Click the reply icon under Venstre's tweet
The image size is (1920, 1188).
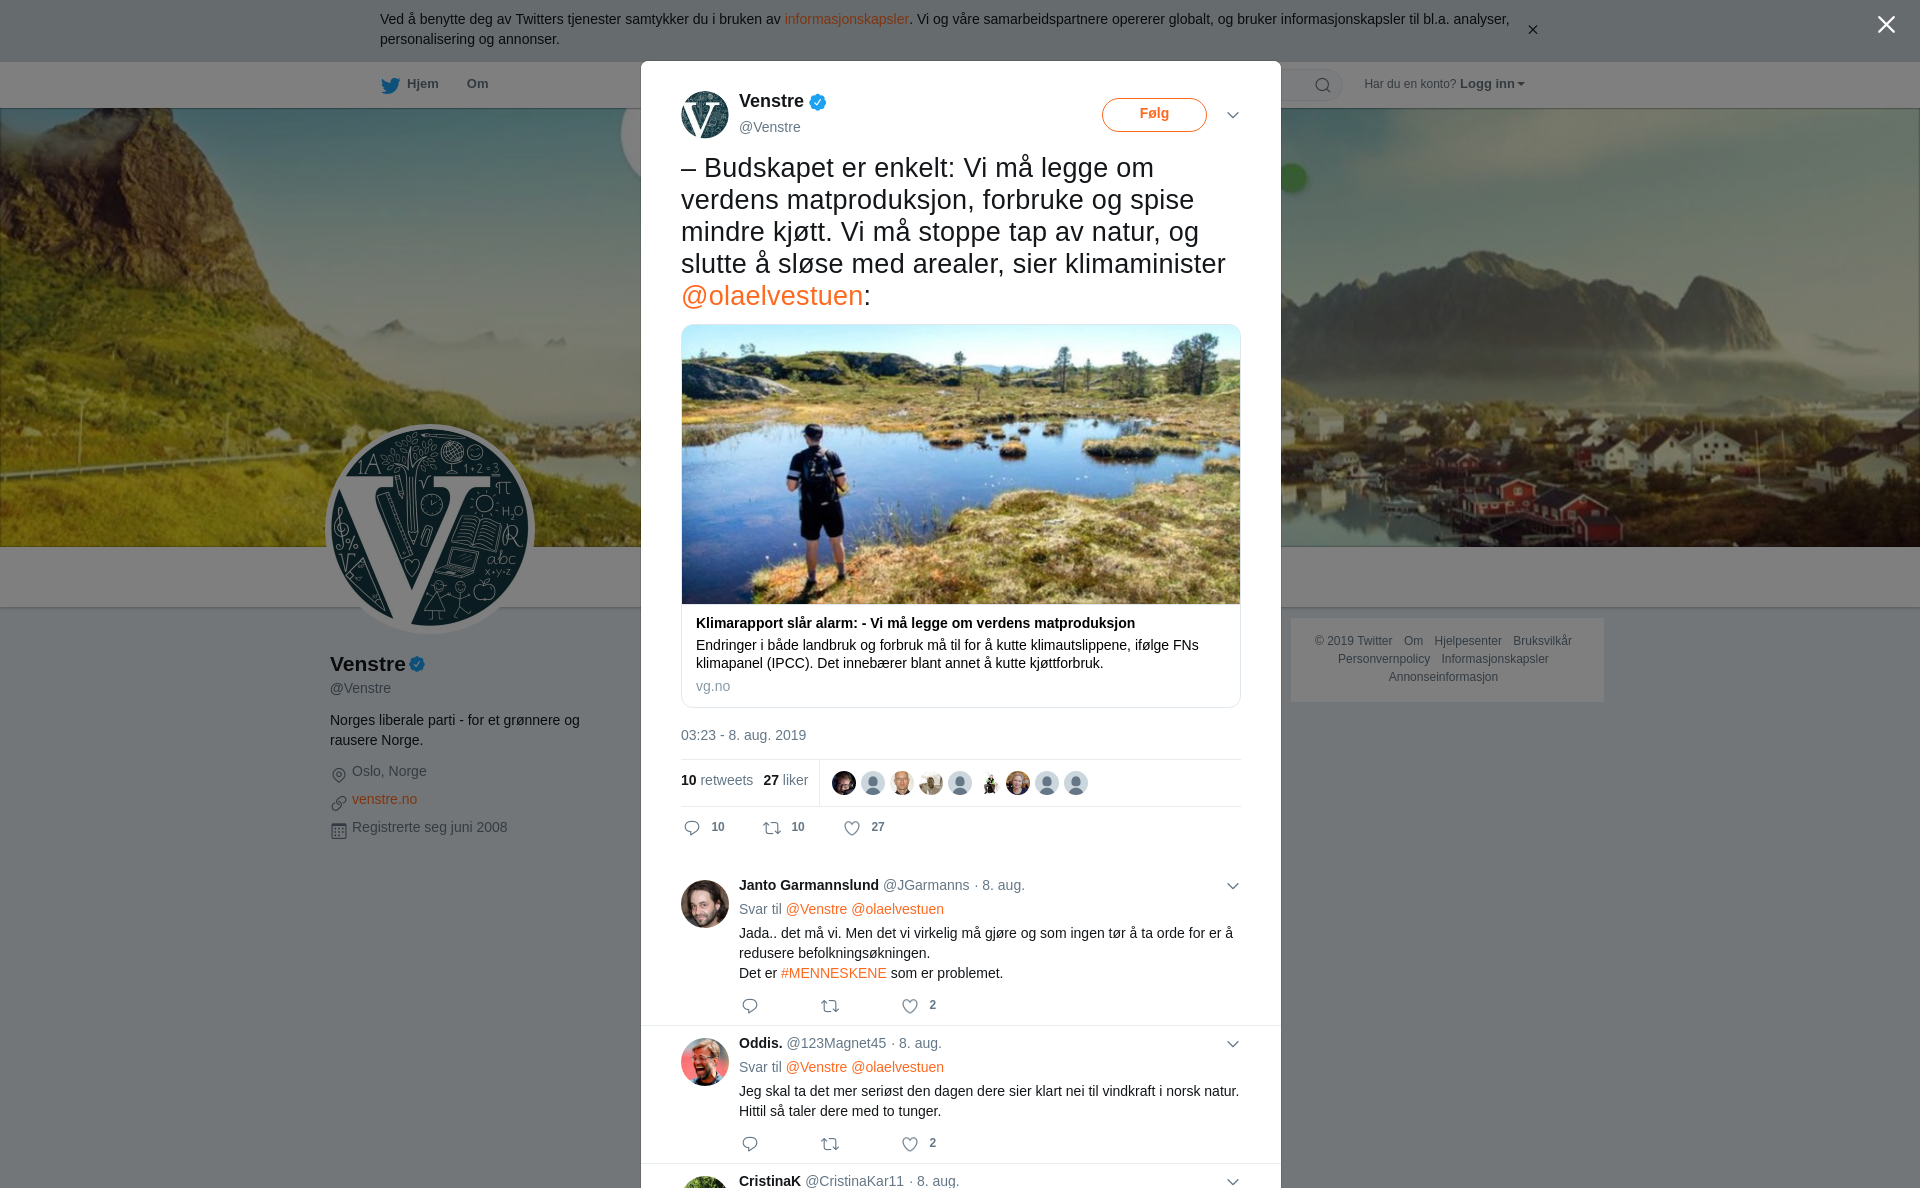[x=692, y=828]
